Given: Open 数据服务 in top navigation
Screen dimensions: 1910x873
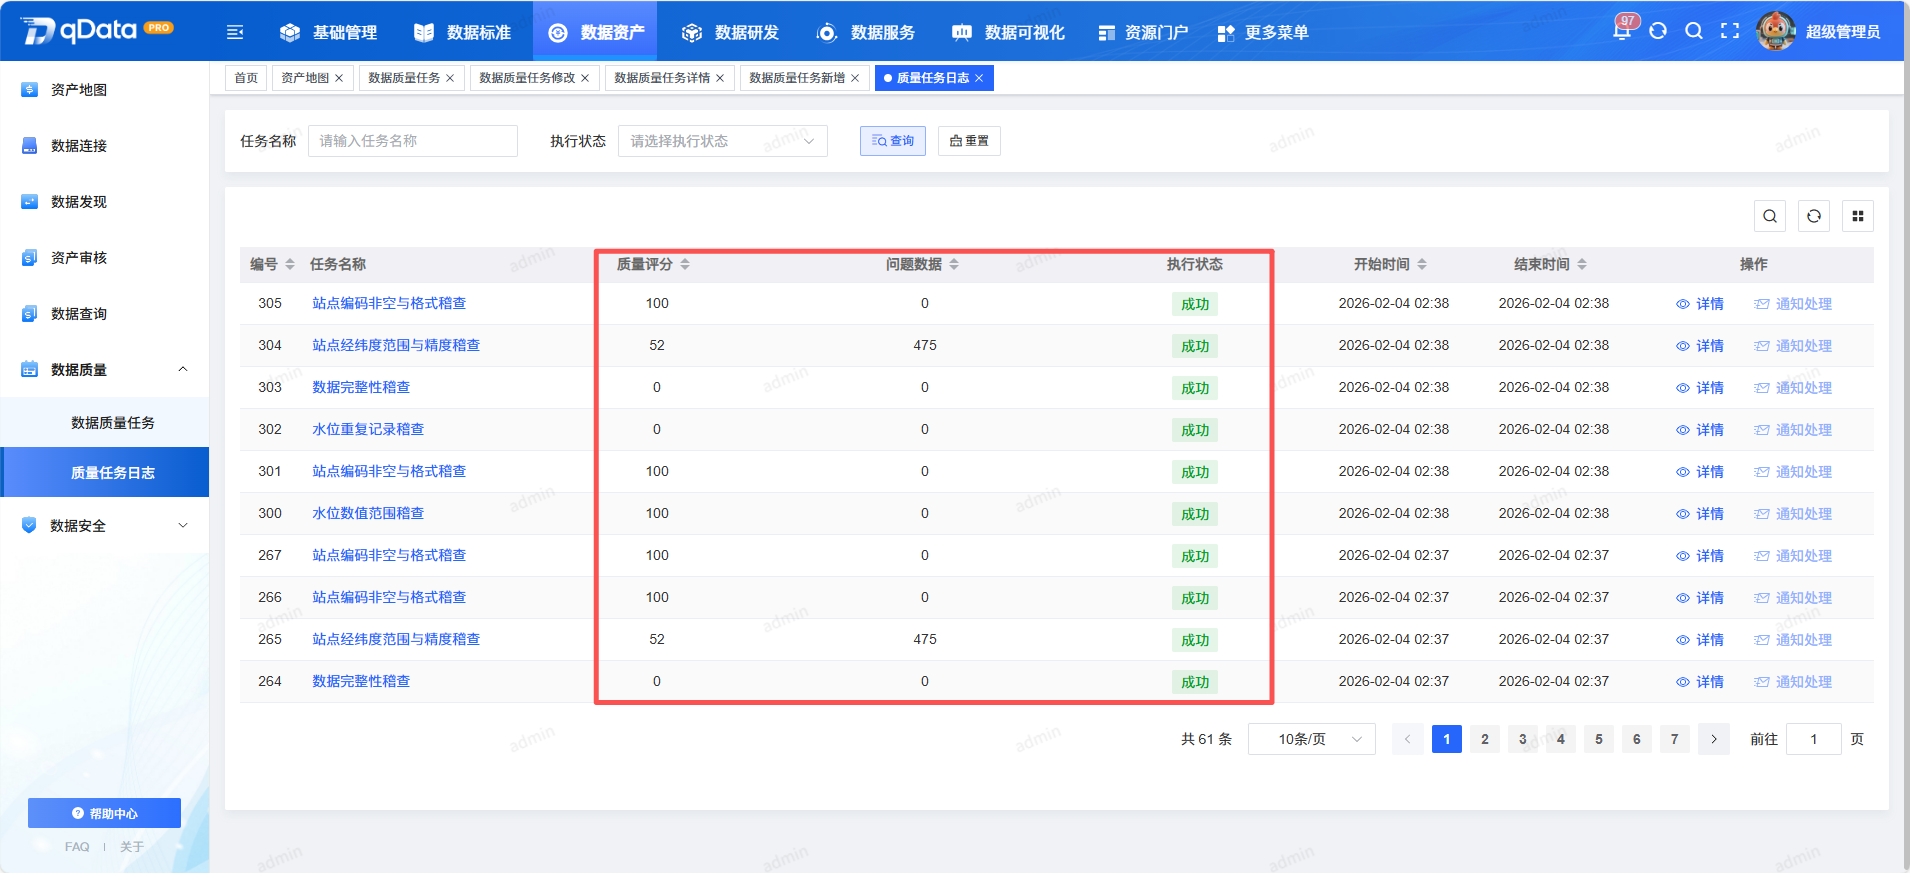Looking at the screenshot, I should 867,33.
